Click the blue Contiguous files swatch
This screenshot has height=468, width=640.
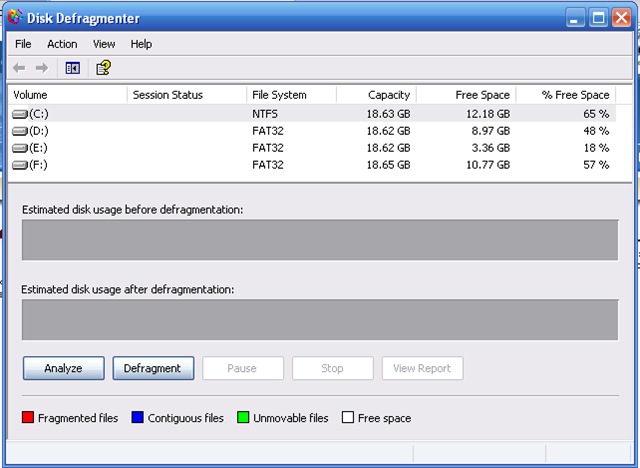[x=138, y=417]
